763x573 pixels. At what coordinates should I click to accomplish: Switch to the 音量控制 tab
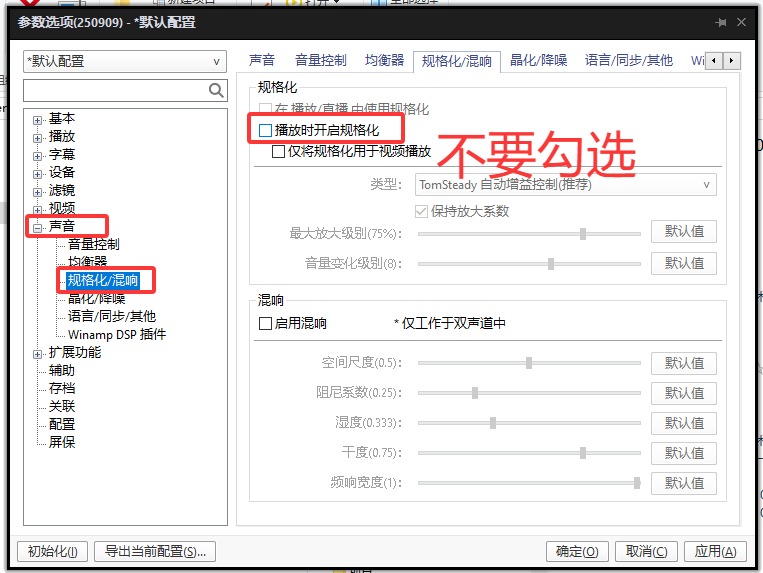[x=320, y=61]
